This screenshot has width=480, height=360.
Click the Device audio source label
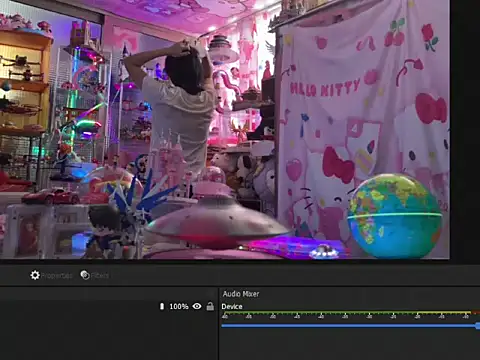232,306
